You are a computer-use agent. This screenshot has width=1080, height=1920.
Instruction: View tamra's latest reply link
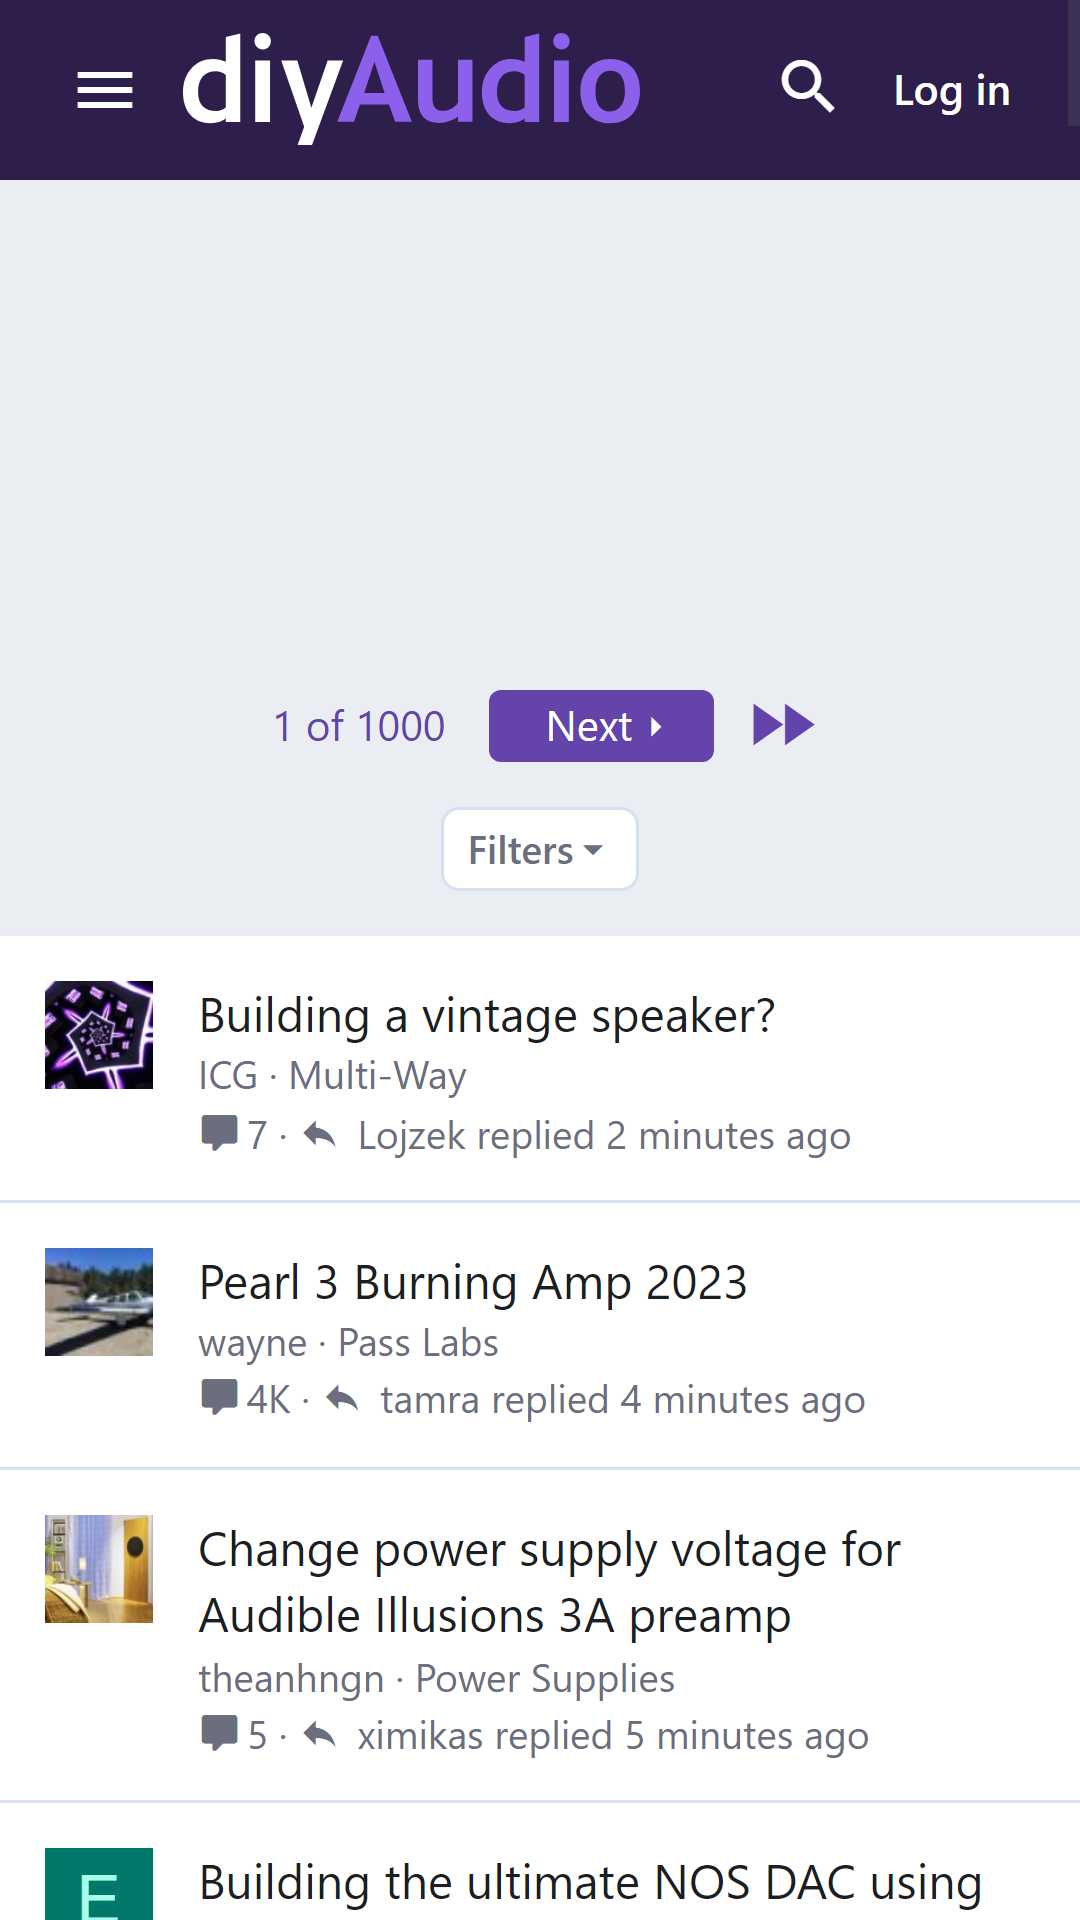click(x=622, y=1400)
